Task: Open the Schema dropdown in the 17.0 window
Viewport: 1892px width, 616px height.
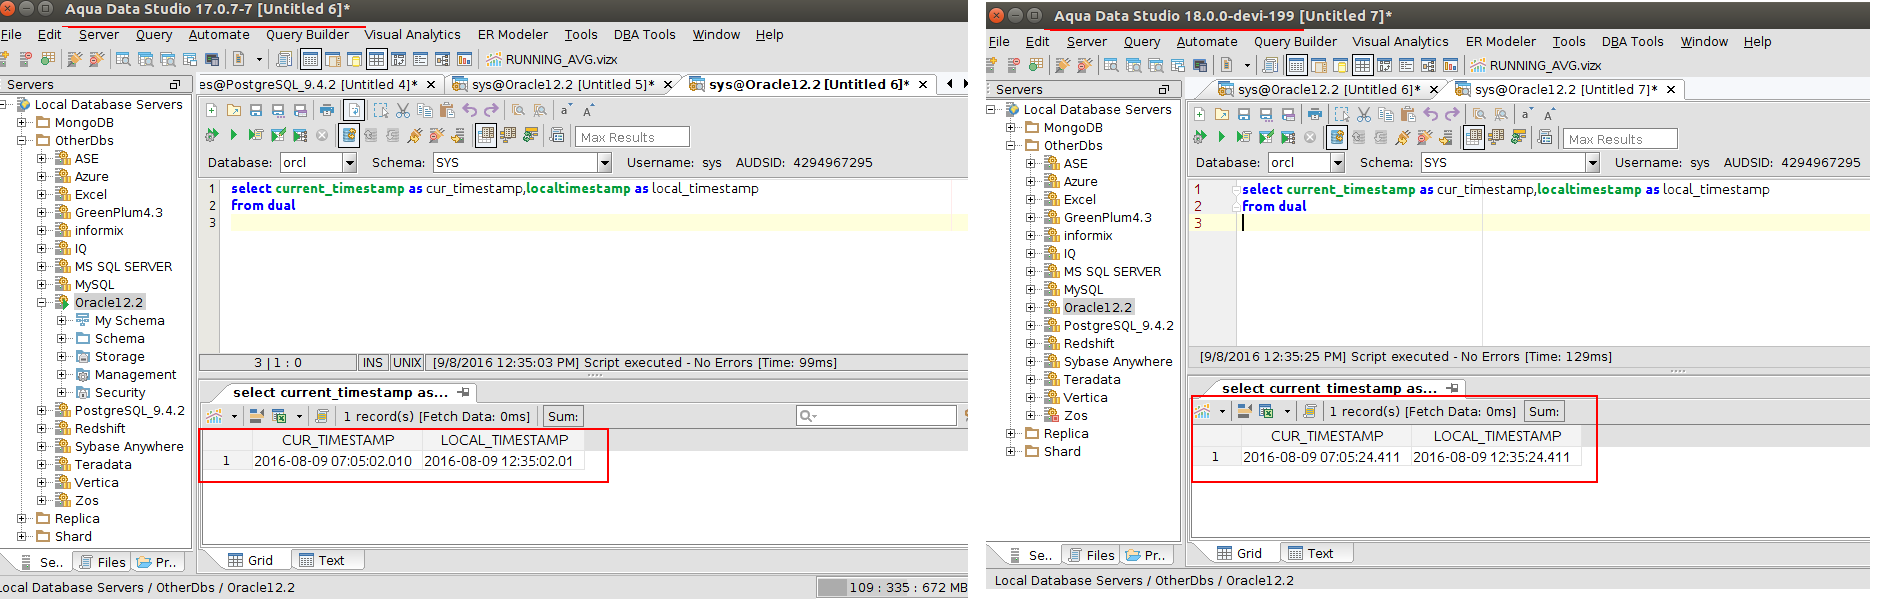Action: pyautogui.click(x=604, y=162)
